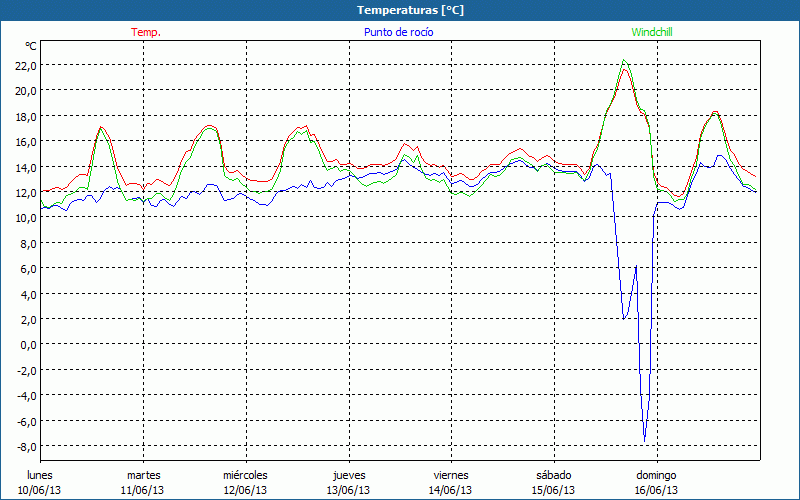
Task: Click the lunes day label
Action: click(40, 475)
